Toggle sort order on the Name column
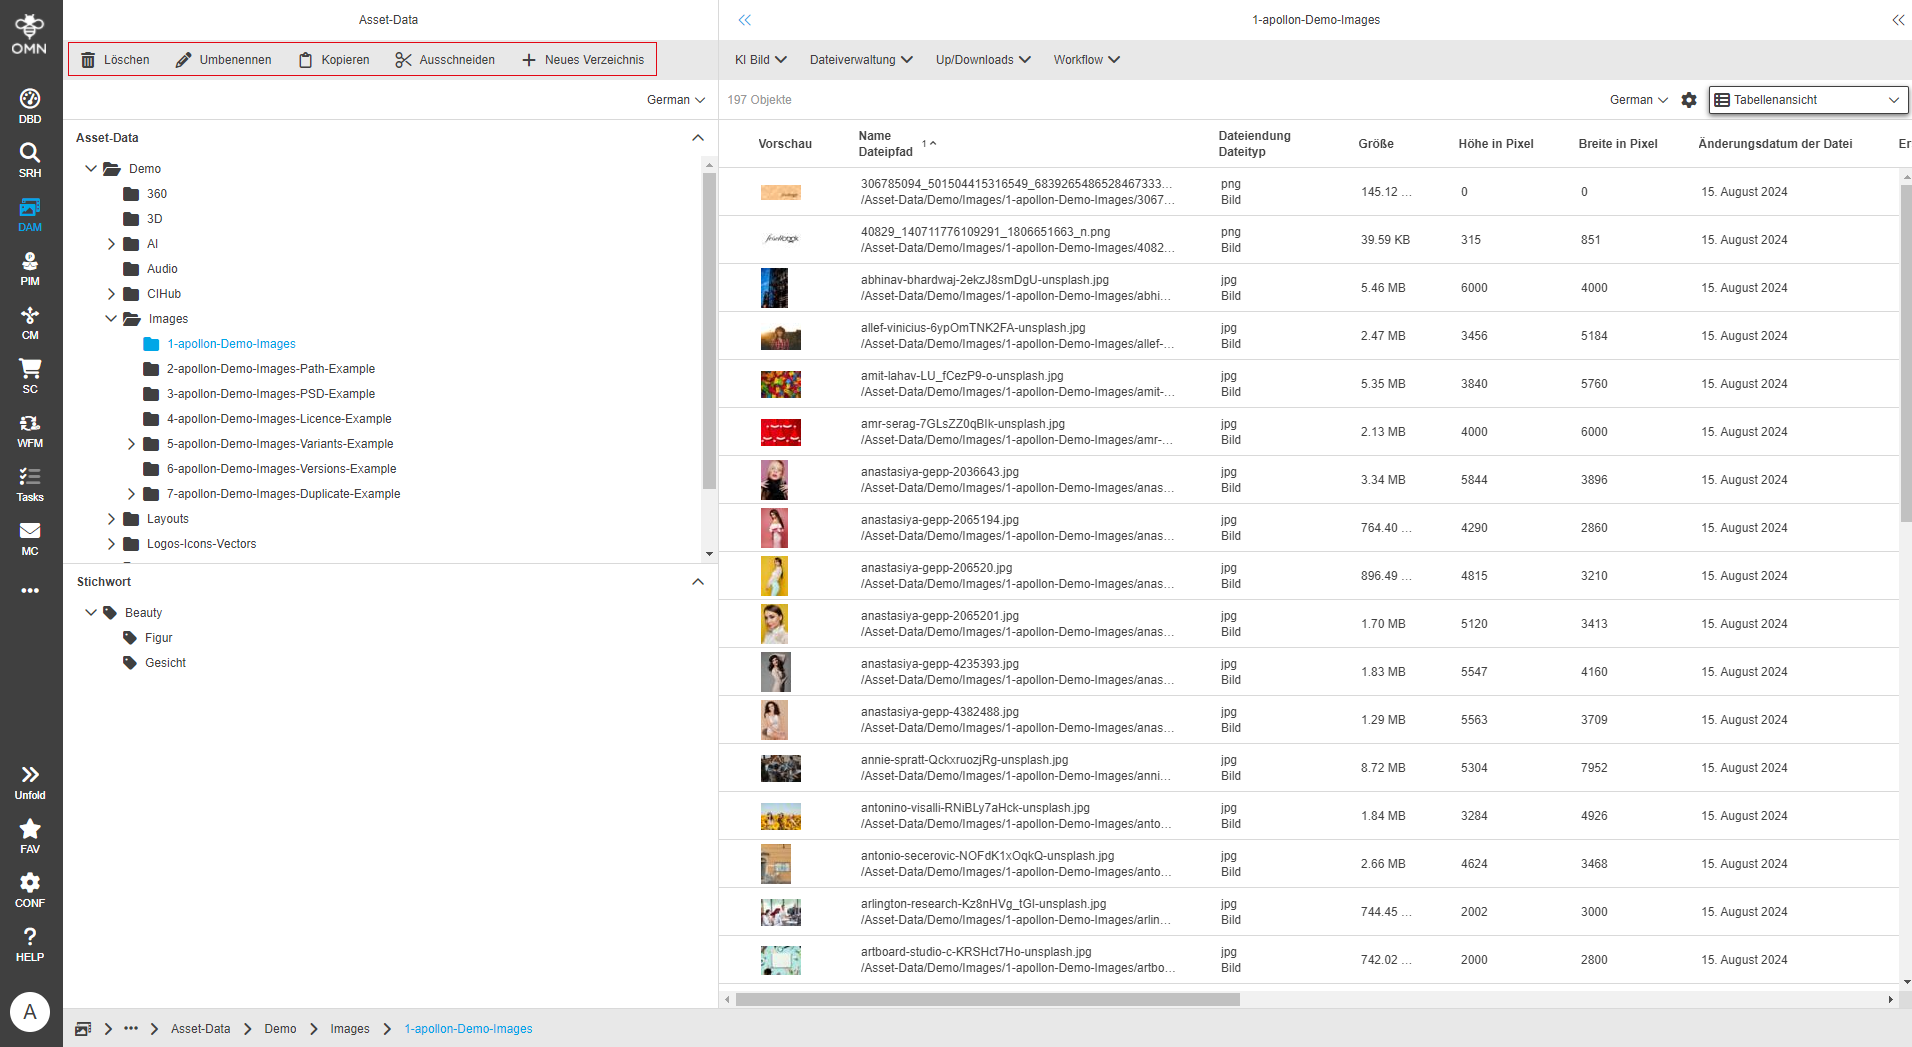The image size is (1912, 1047). pyautogui.click(x=931, y=142)
